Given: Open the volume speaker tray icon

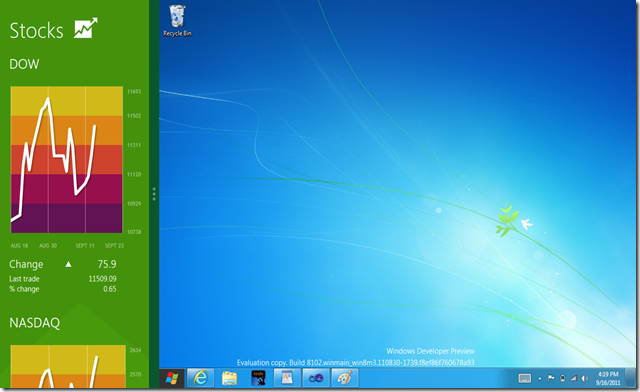Looking at the screenshot, I should pos(584,379).
